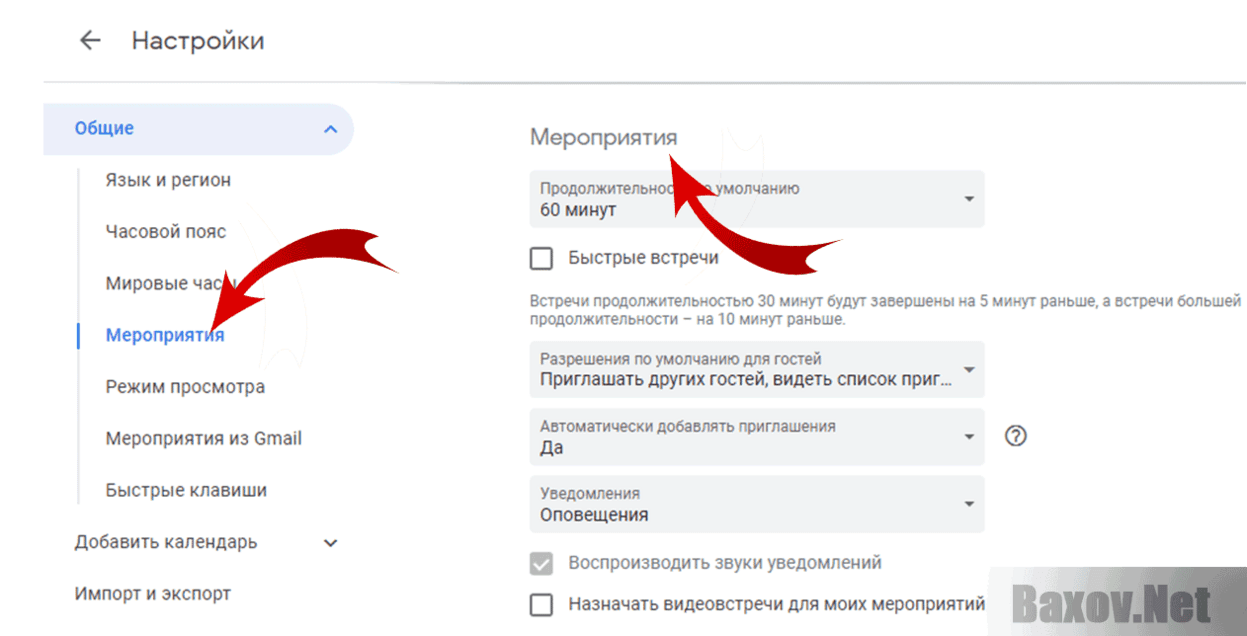This screenshot has width=1247, height=636.
Task: Click the back arrow next to Настройки
Action: (90, 41)
